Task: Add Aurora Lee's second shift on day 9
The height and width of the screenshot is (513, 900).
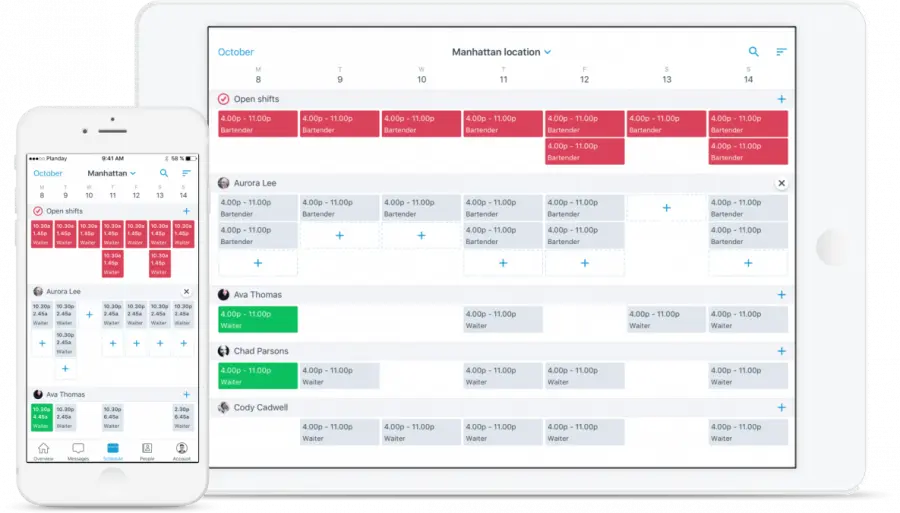Action: click(x=340, y=235)
